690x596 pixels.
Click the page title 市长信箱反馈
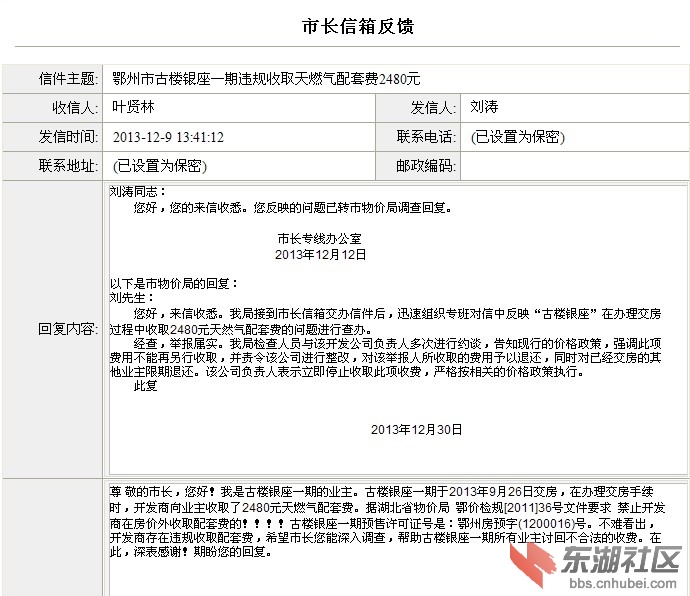click(x=358, y=26)
